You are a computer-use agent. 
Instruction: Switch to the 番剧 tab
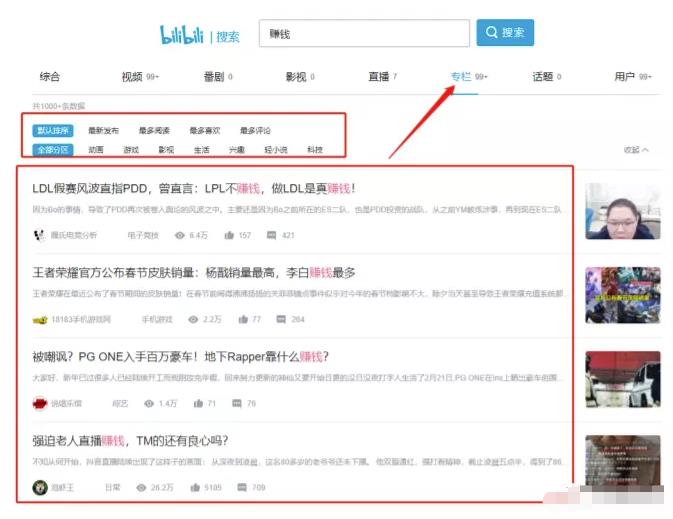(218, 77)
